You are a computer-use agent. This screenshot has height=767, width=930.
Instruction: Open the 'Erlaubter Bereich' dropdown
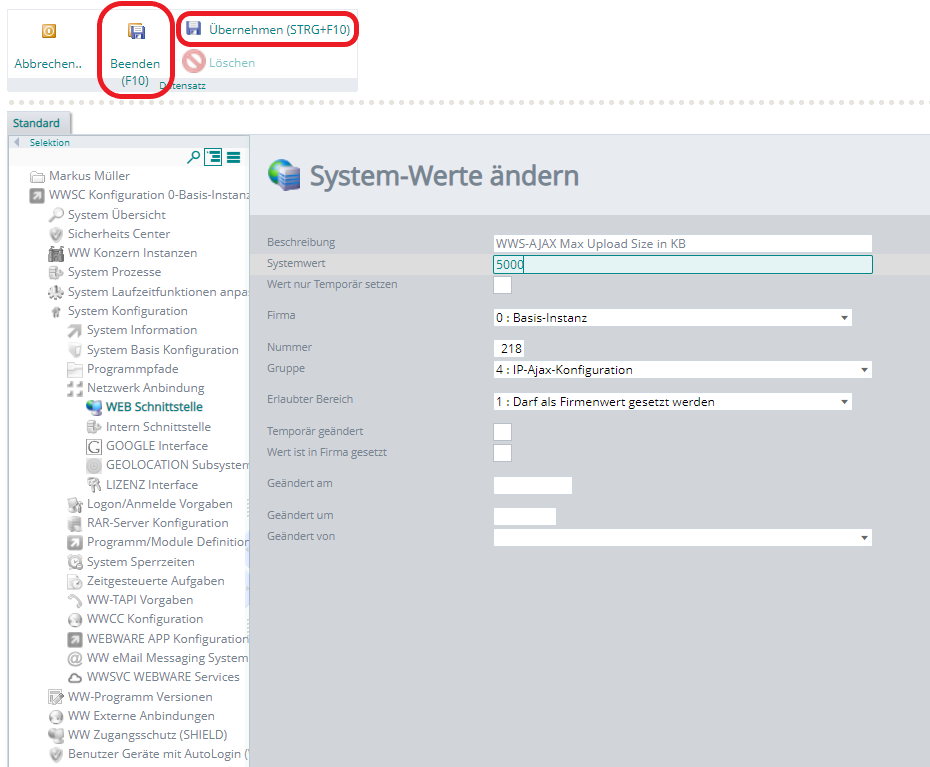pyautogui.click(x=672, y=402)
